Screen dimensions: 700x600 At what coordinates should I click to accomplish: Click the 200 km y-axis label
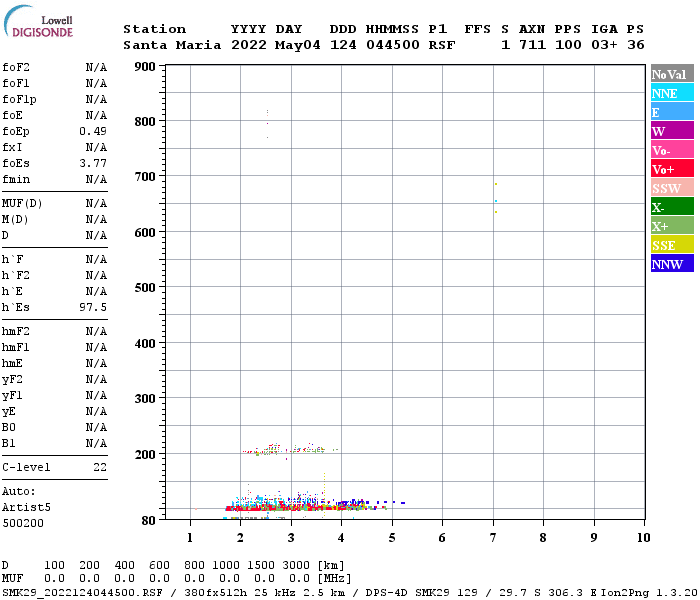[x=145, y=454]
